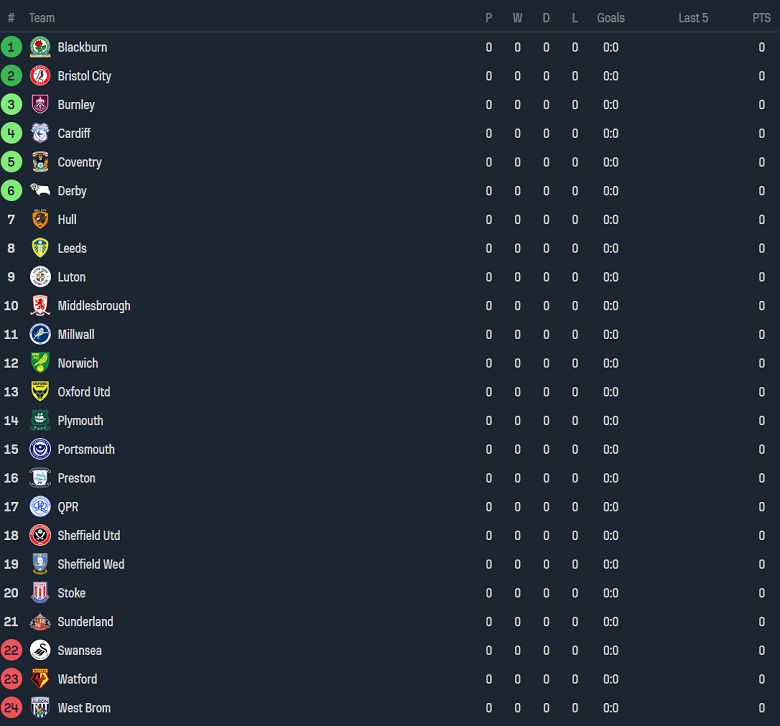
Task: Click the Watford club crest
Action: pos(40,679)
